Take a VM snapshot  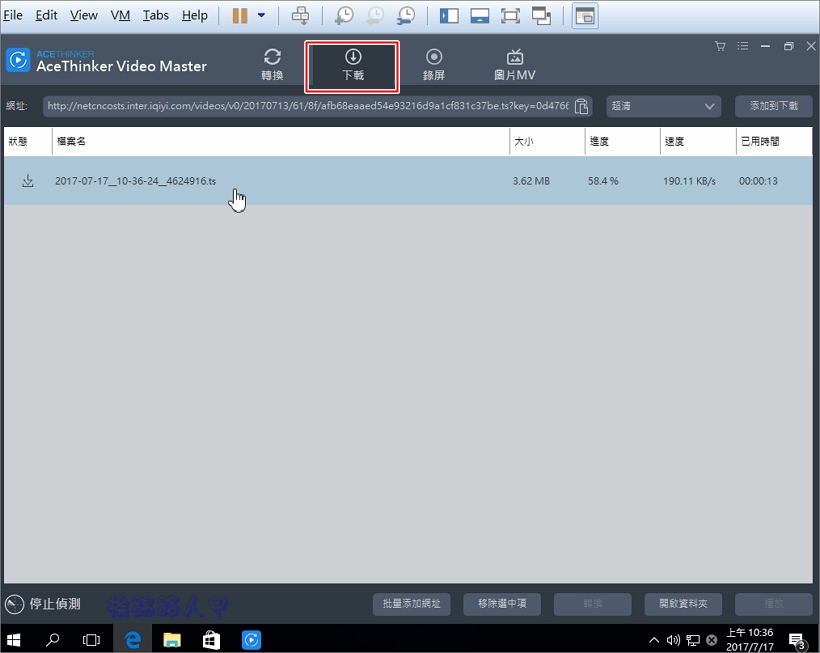point(344,16)
